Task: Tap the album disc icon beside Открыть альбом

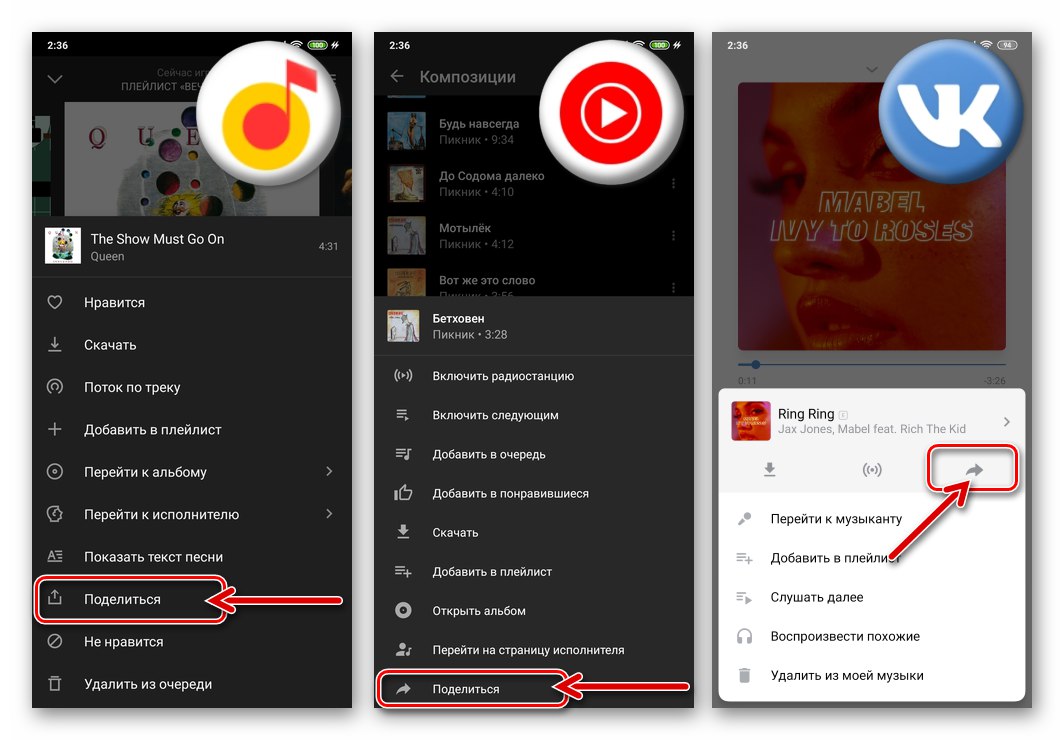Action: (x=403, y=610)
